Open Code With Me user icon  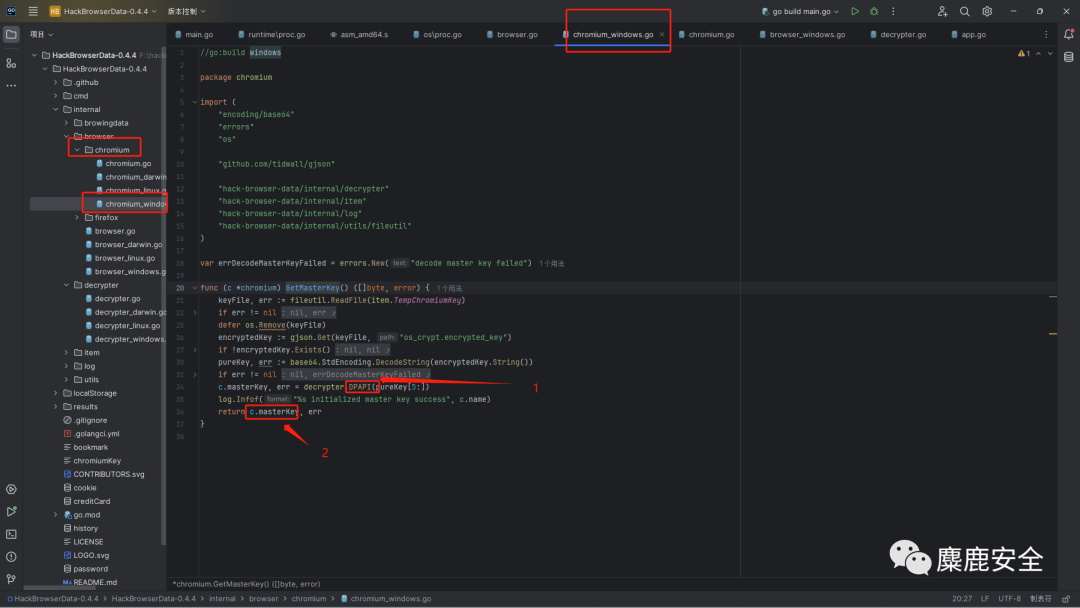point(942,11)
